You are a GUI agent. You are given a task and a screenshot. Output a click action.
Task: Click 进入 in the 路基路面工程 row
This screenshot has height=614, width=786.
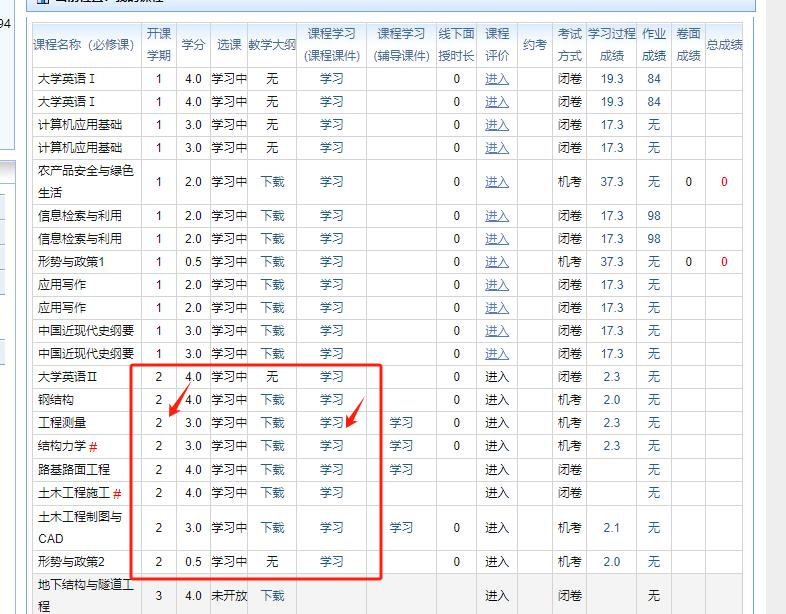coord(497,469)
